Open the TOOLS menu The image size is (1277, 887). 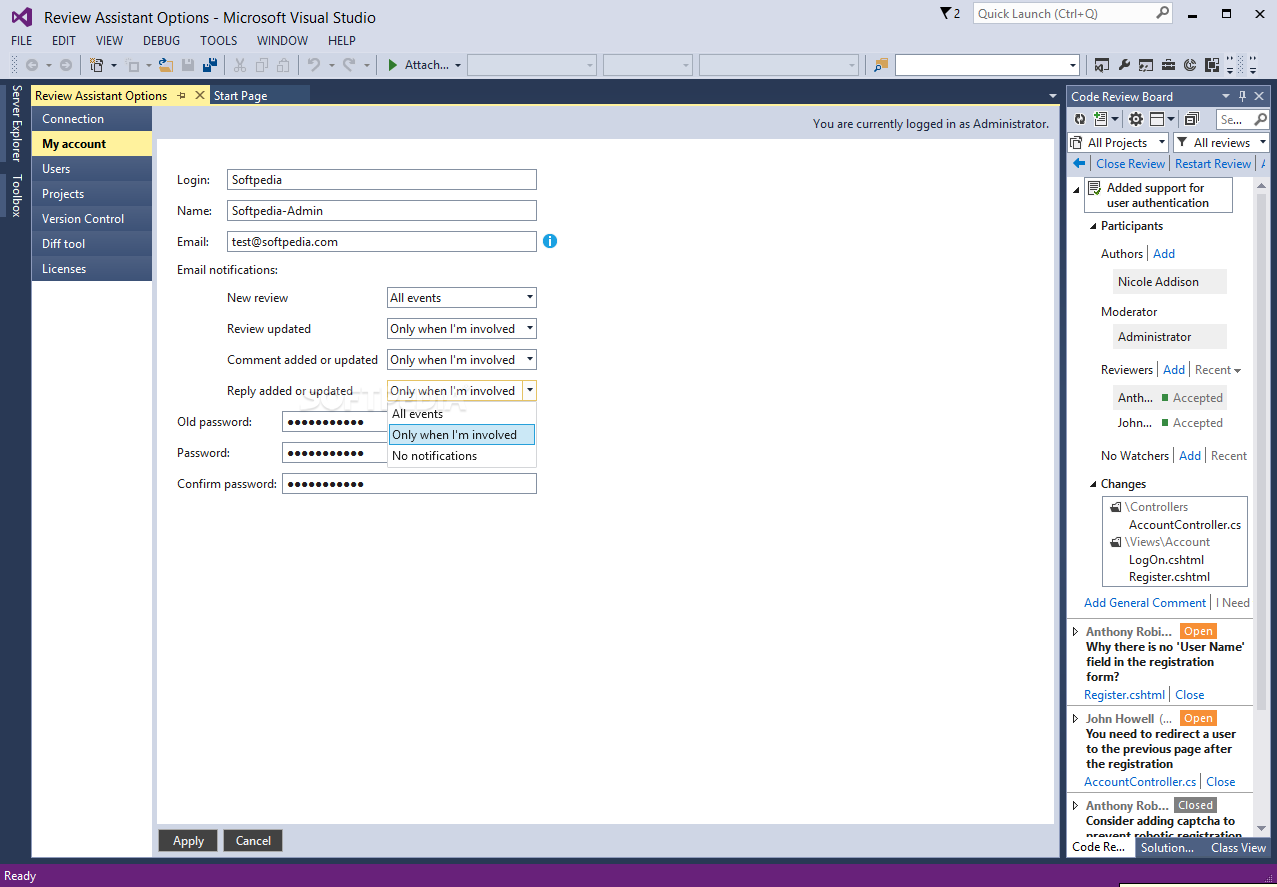coord(219,41)
